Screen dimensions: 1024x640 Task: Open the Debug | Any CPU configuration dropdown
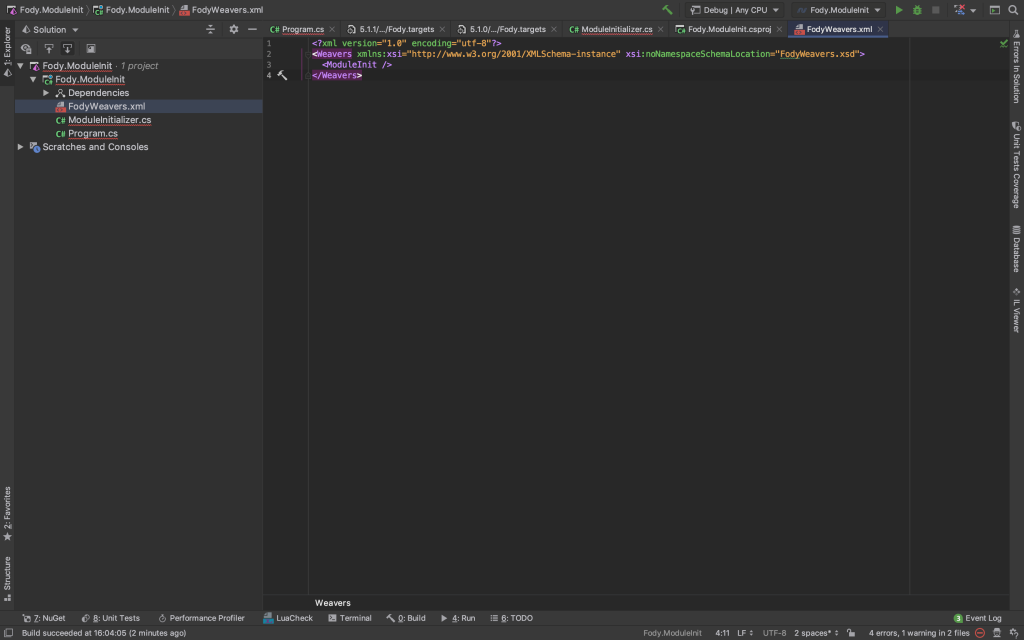(735, 10)
